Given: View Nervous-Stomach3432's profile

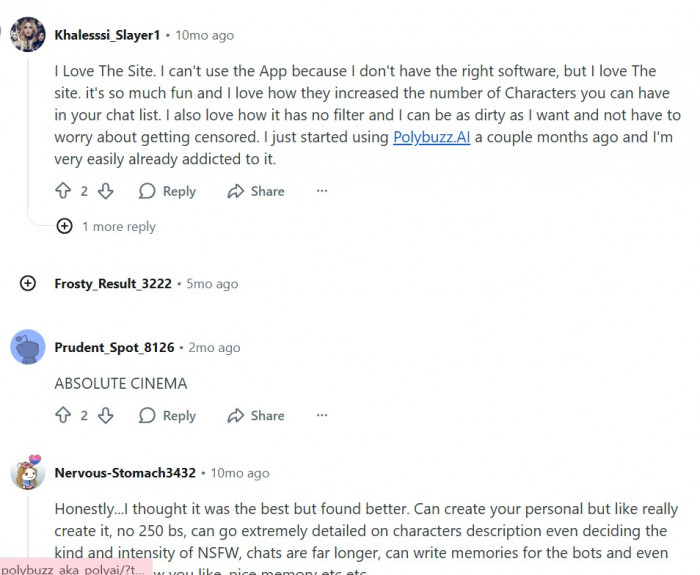Looking at the screenshot, I should pyautogui.click(x=125, y=473).
